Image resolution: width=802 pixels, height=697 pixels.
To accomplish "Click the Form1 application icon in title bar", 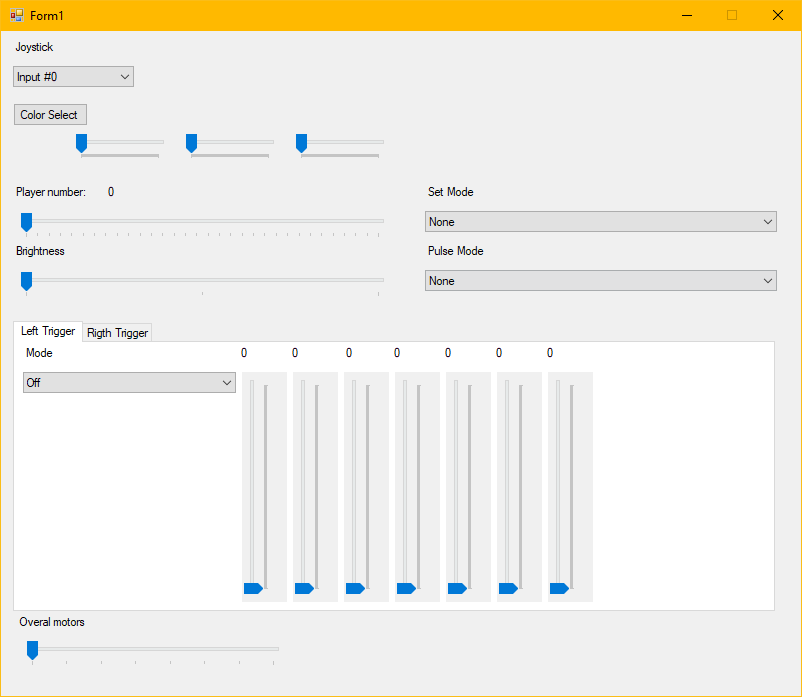I will pyautogui.click(x=17, y=15).
